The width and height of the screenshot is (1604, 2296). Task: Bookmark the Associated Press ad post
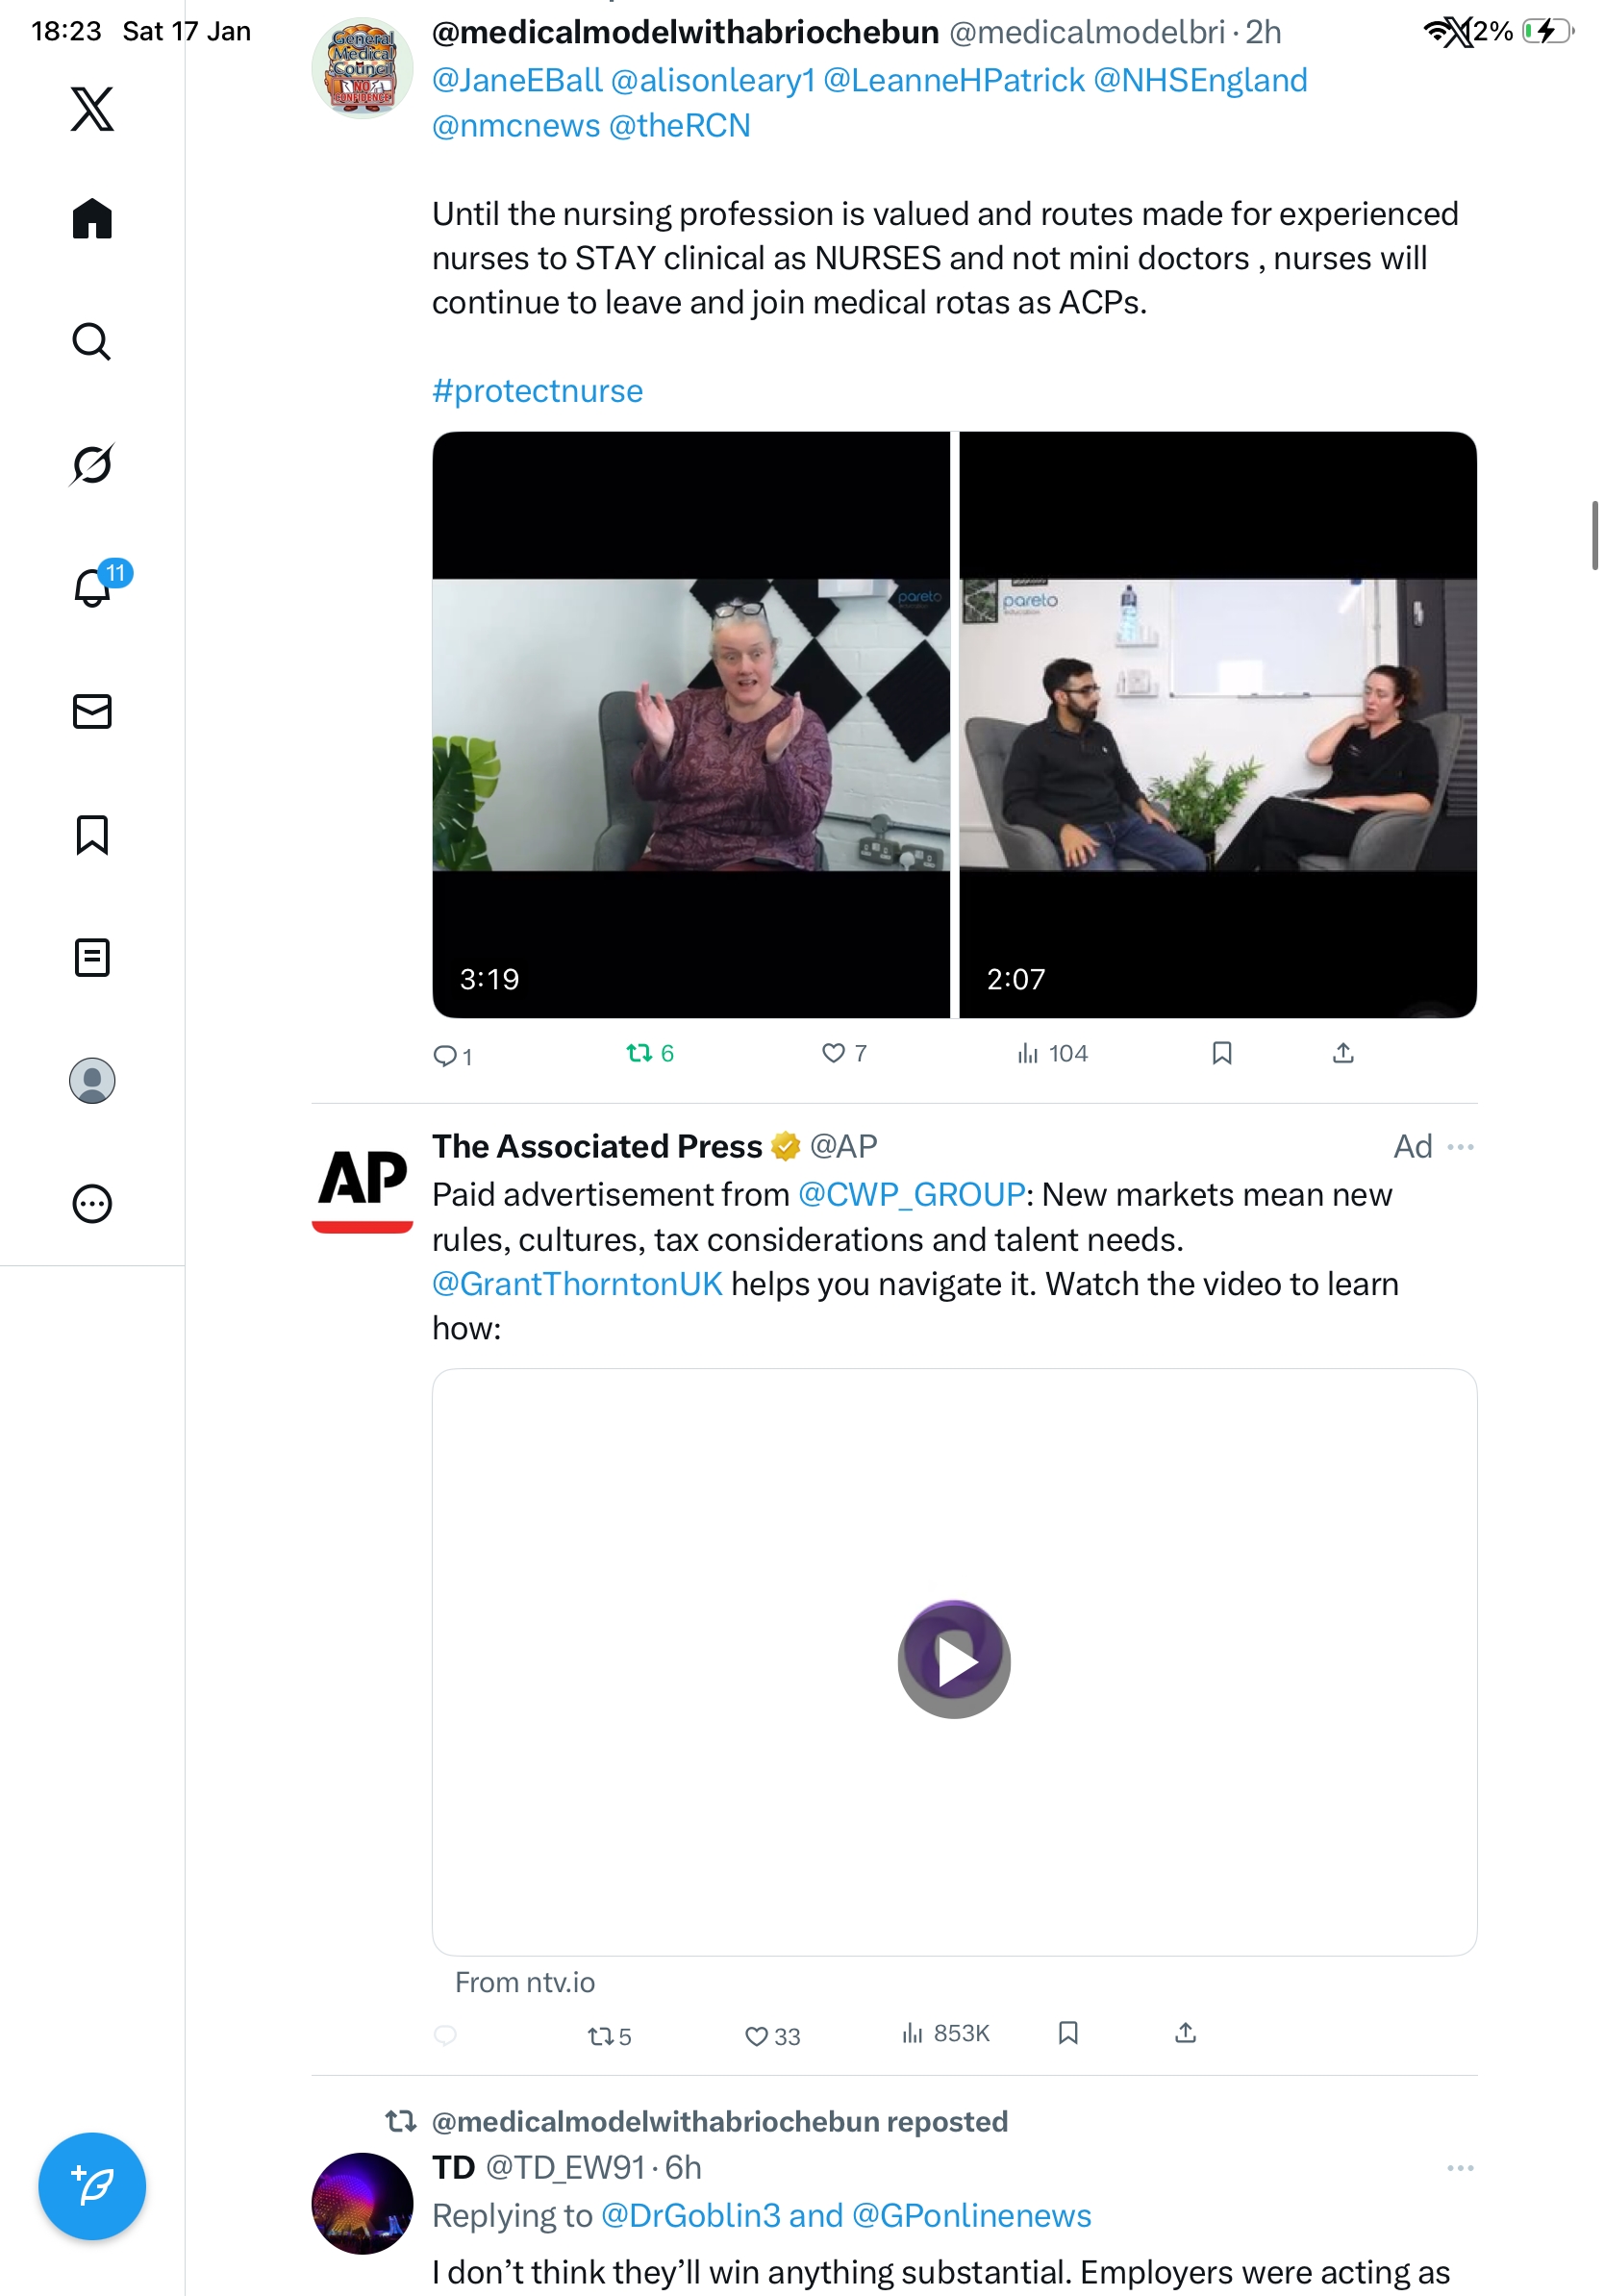[1067, 2033]
